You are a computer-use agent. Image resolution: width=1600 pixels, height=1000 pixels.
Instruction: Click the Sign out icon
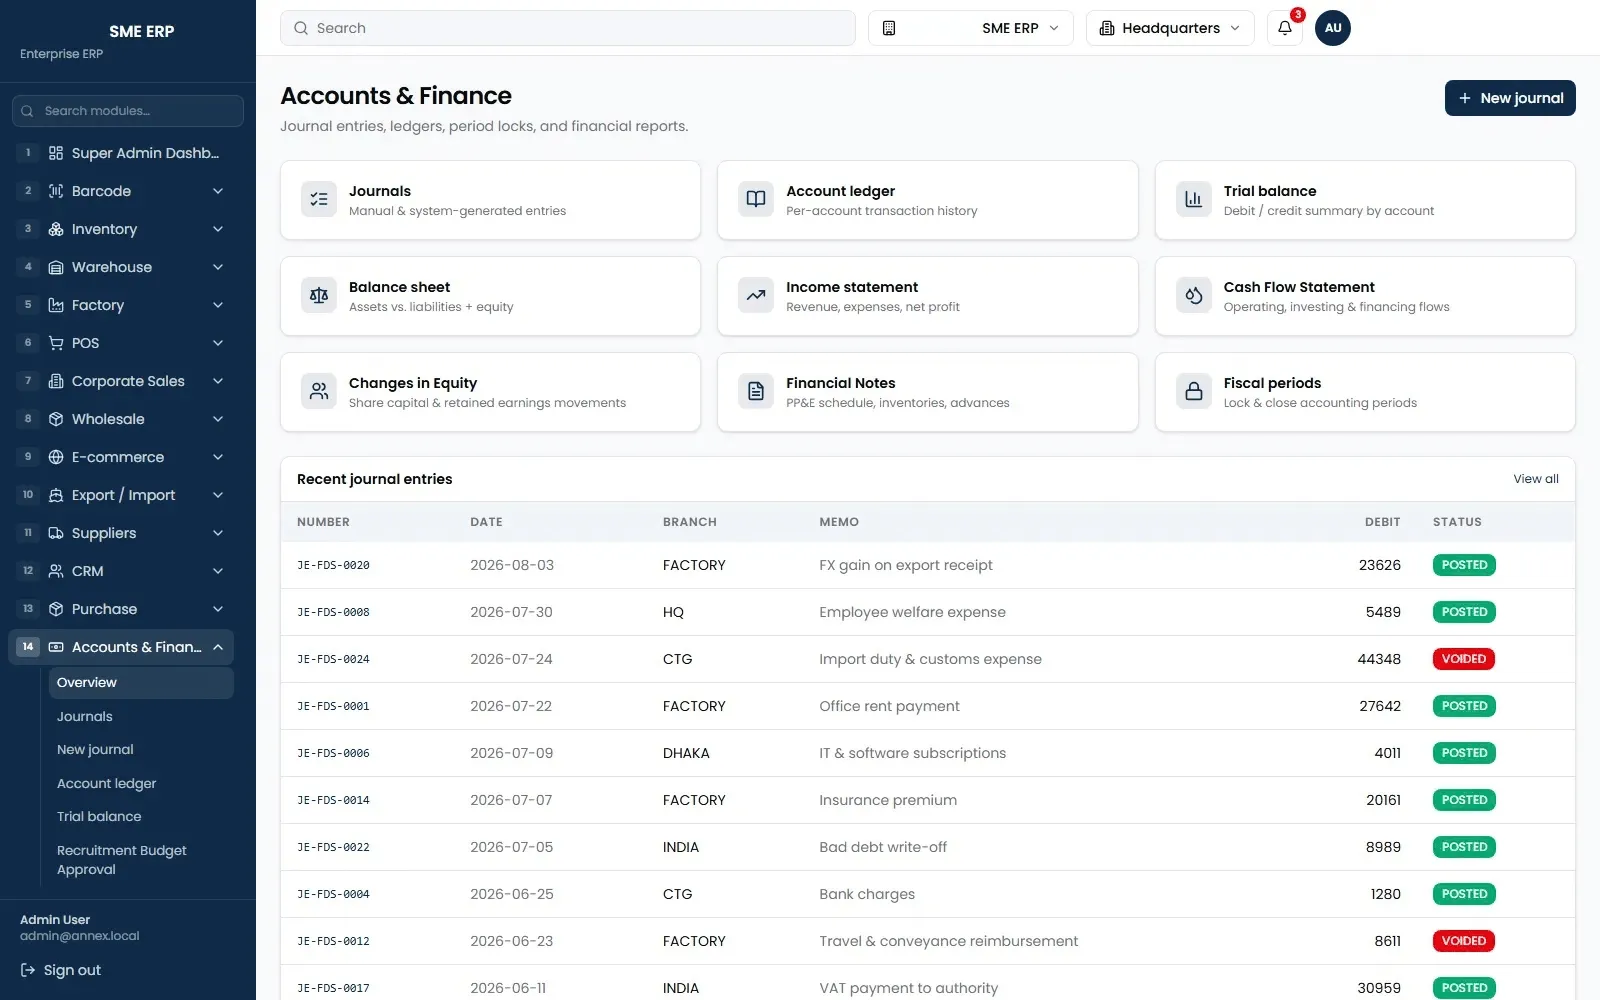tap(28, 970)
